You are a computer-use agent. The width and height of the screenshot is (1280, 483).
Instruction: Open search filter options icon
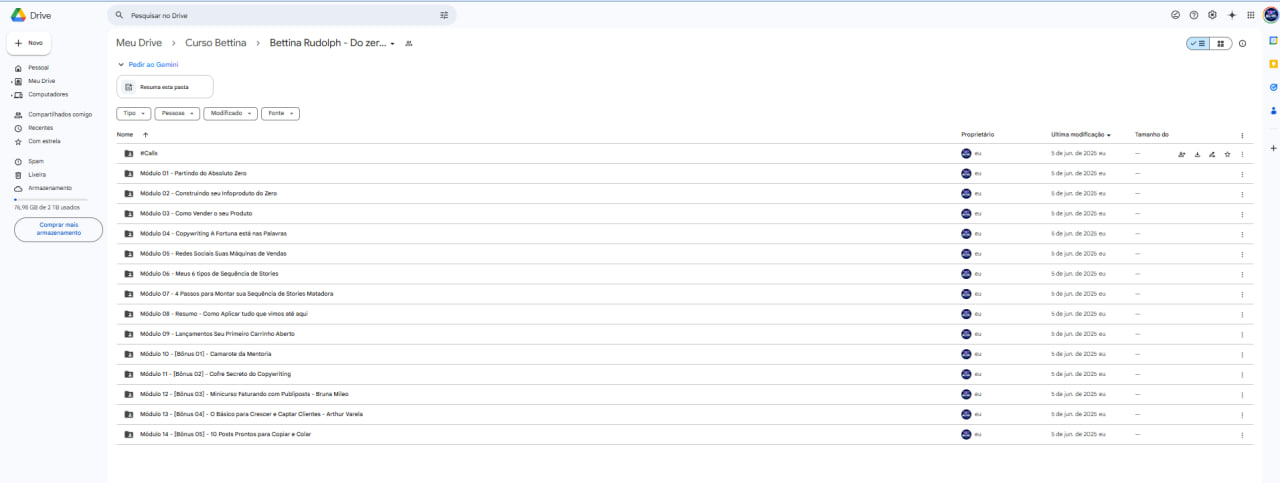tap(444, 15)
